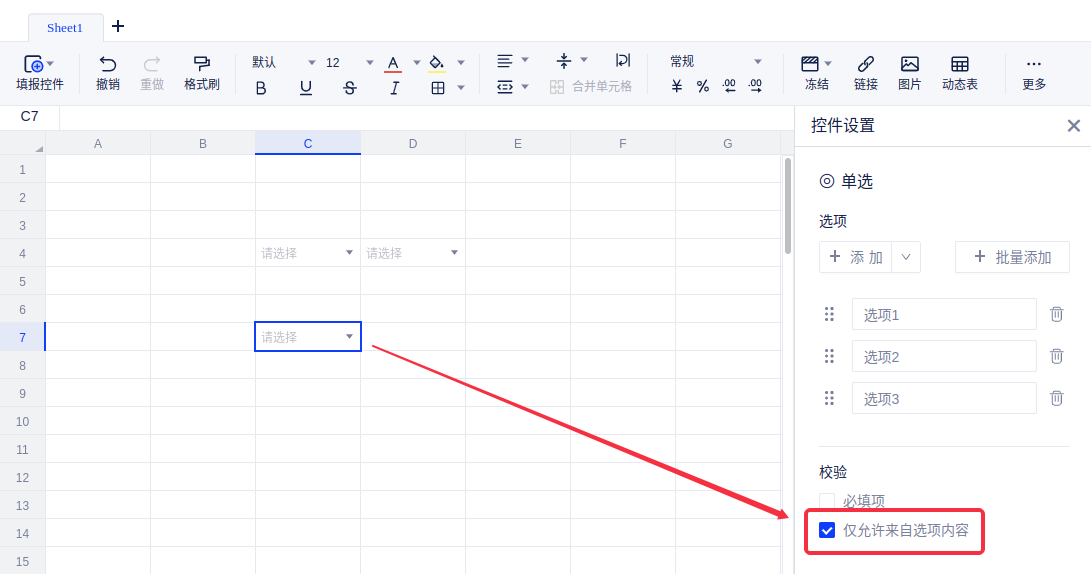The height and width of the screenshot is (574, 1091).
Task: Uncheck 仅允许来自选项内容 checkbox
Action: pyautogui.click(x=827, y=530)
